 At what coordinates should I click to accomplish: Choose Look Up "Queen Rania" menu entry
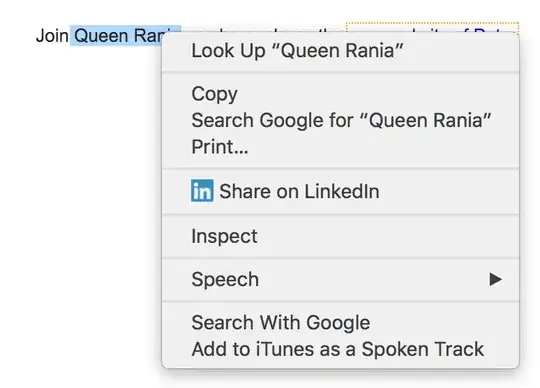[340, 51]
